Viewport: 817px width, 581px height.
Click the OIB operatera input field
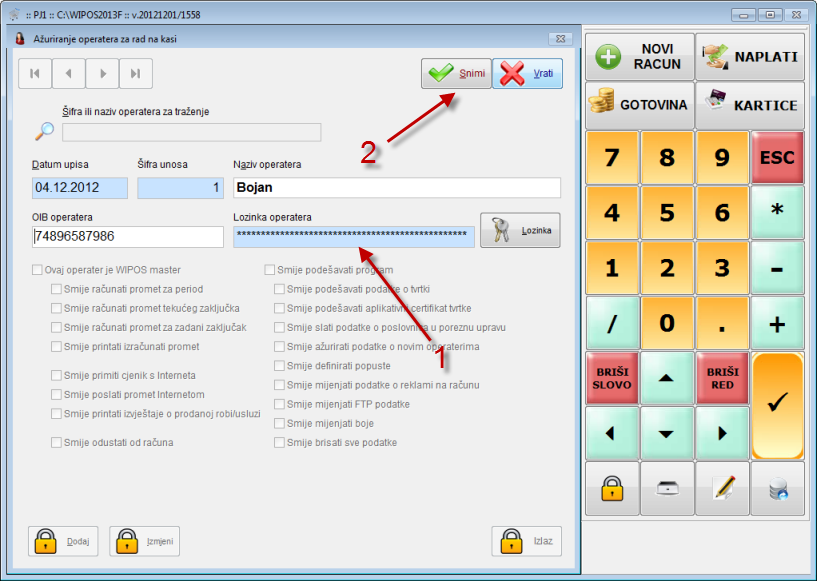127,237
